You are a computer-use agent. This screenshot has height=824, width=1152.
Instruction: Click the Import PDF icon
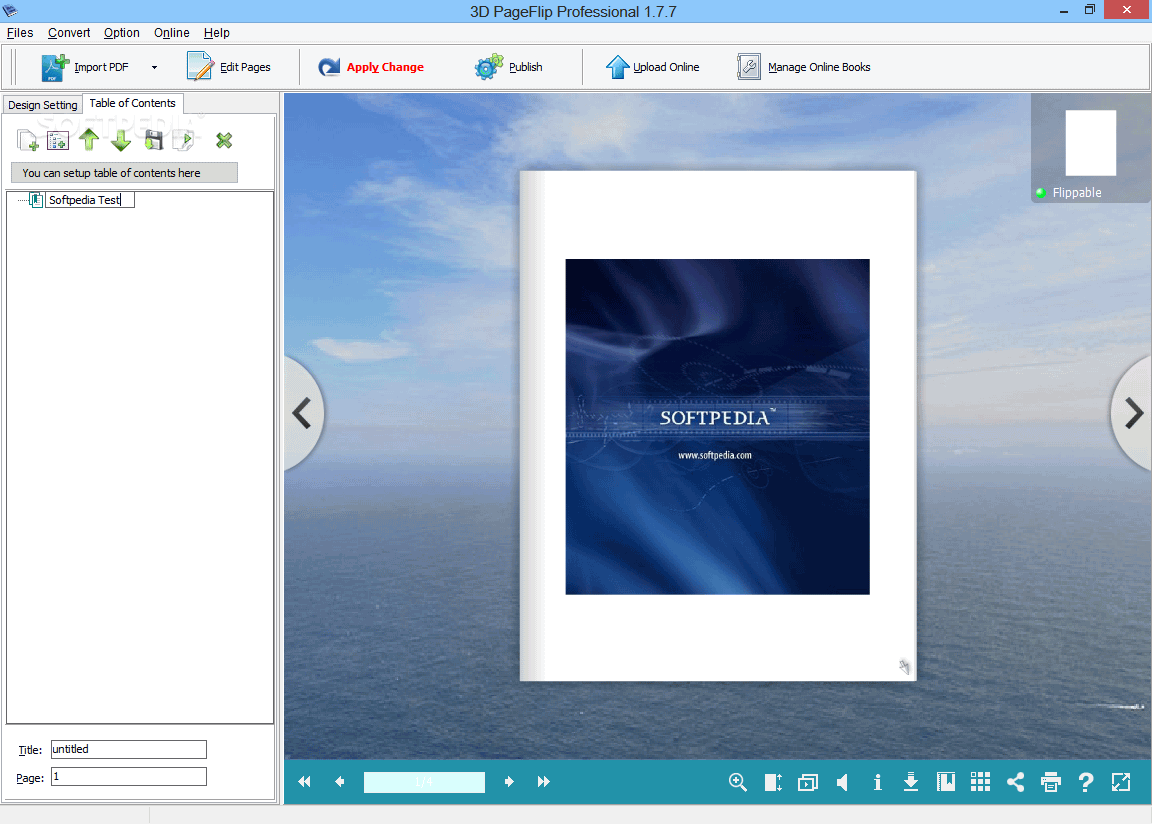(55, 67)
